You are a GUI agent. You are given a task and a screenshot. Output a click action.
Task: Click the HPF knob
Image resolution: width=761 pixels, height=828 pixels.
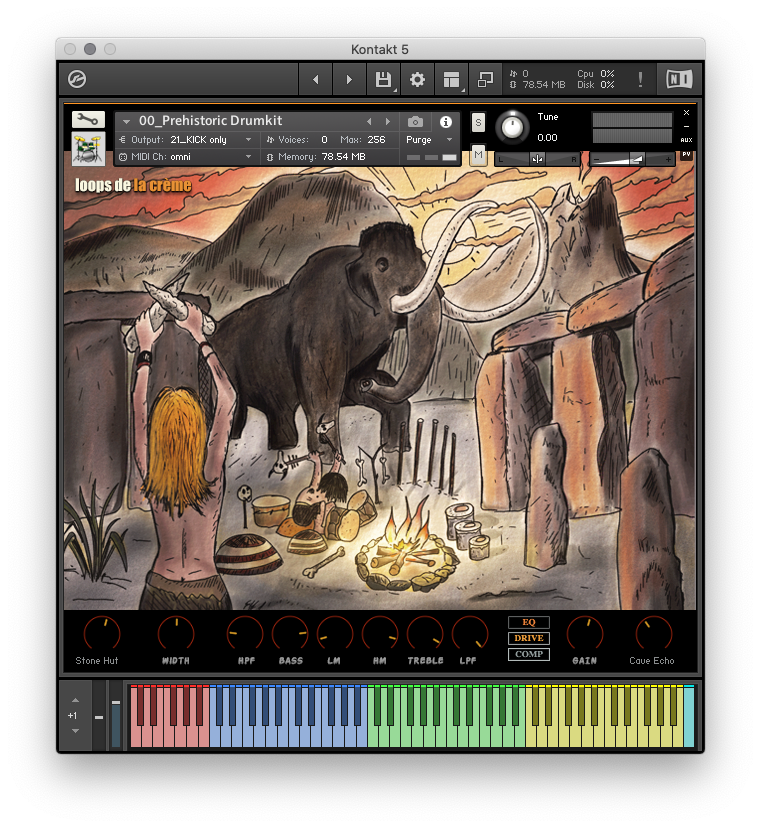coord(245,633)
